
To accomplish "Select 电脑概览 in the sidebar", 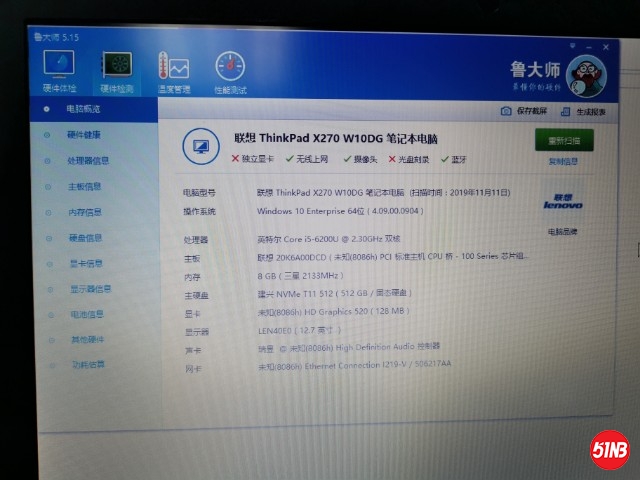I will [x=83, y=108].
